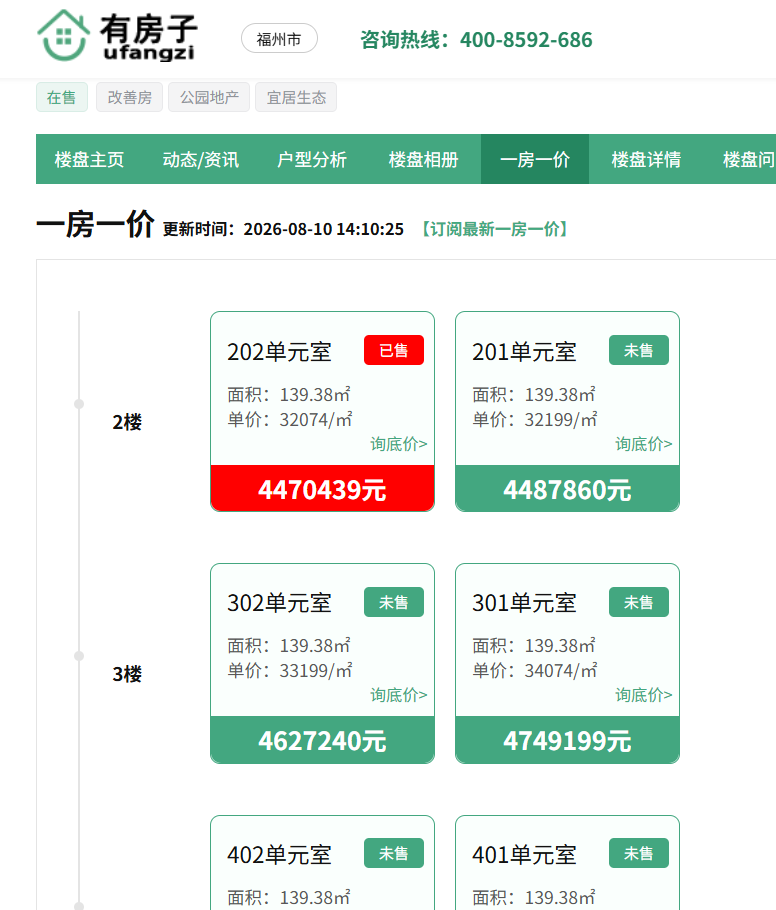Click the 4749199元 price bar

568,739
